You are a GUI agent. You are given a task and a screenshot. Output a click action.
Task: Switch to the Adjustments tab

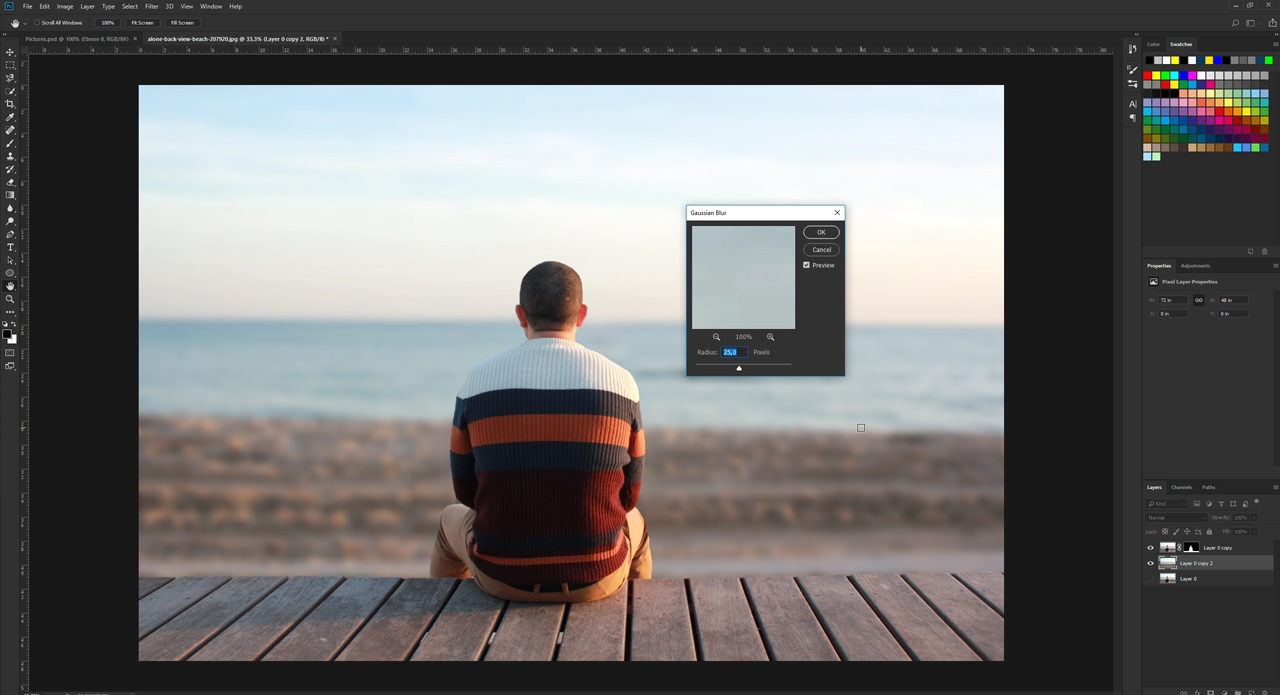[1195, 266]
